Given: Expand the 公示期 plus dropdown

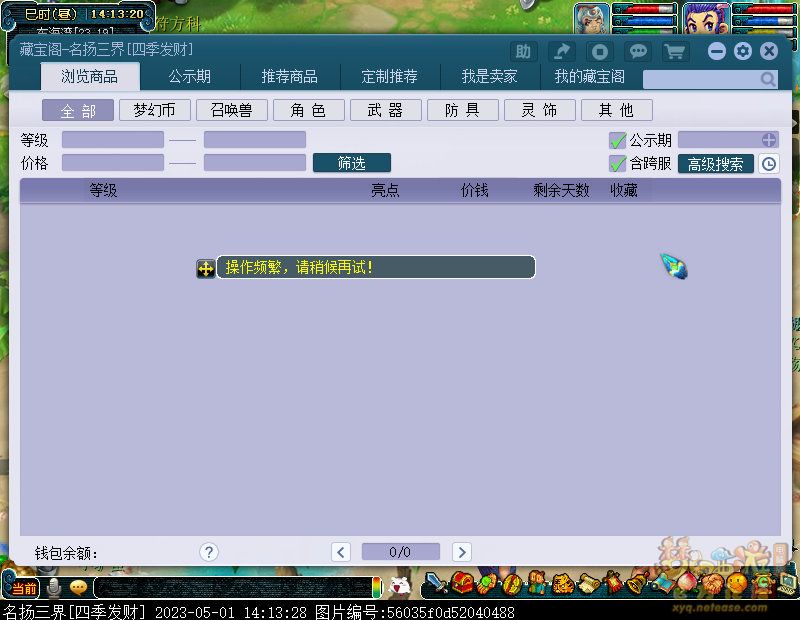Looking at the screenshot, I should coord(768,141).
